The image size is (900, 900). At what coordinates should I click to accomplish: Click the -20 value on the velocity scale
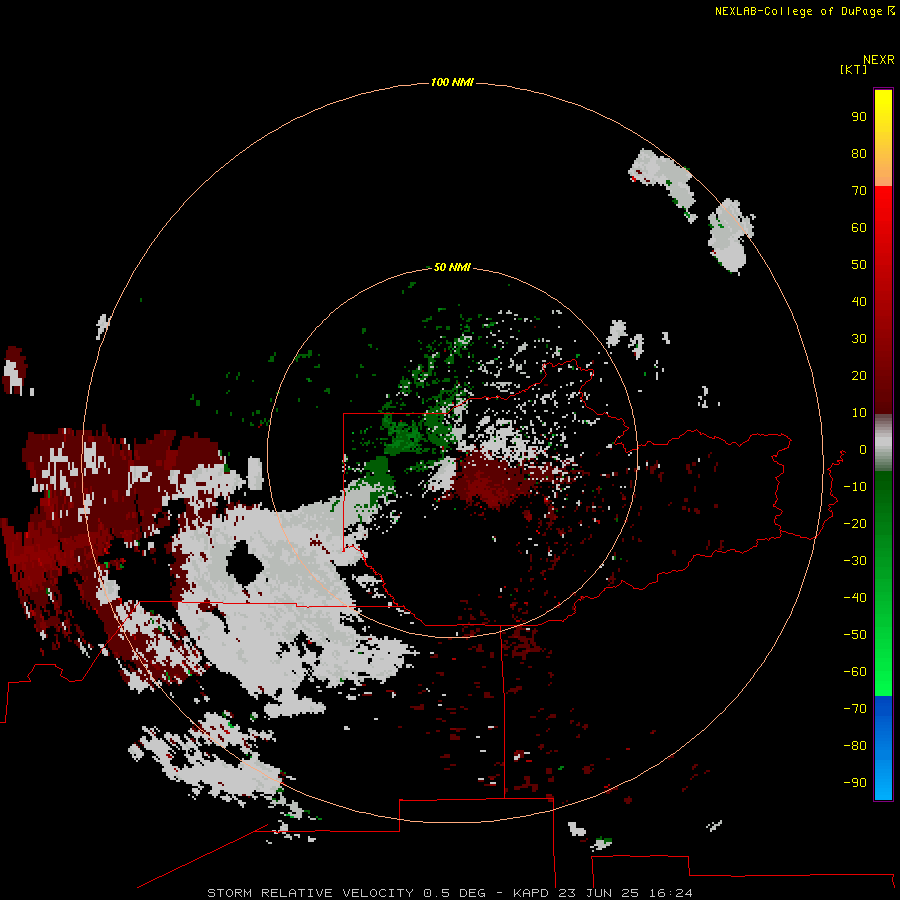click(855, 523)
